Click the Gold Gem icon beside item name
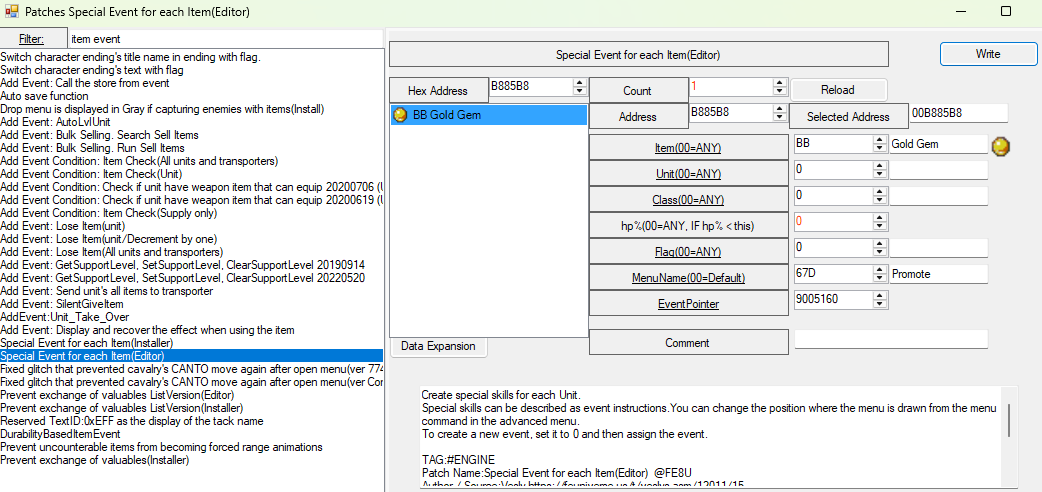 1000,146
